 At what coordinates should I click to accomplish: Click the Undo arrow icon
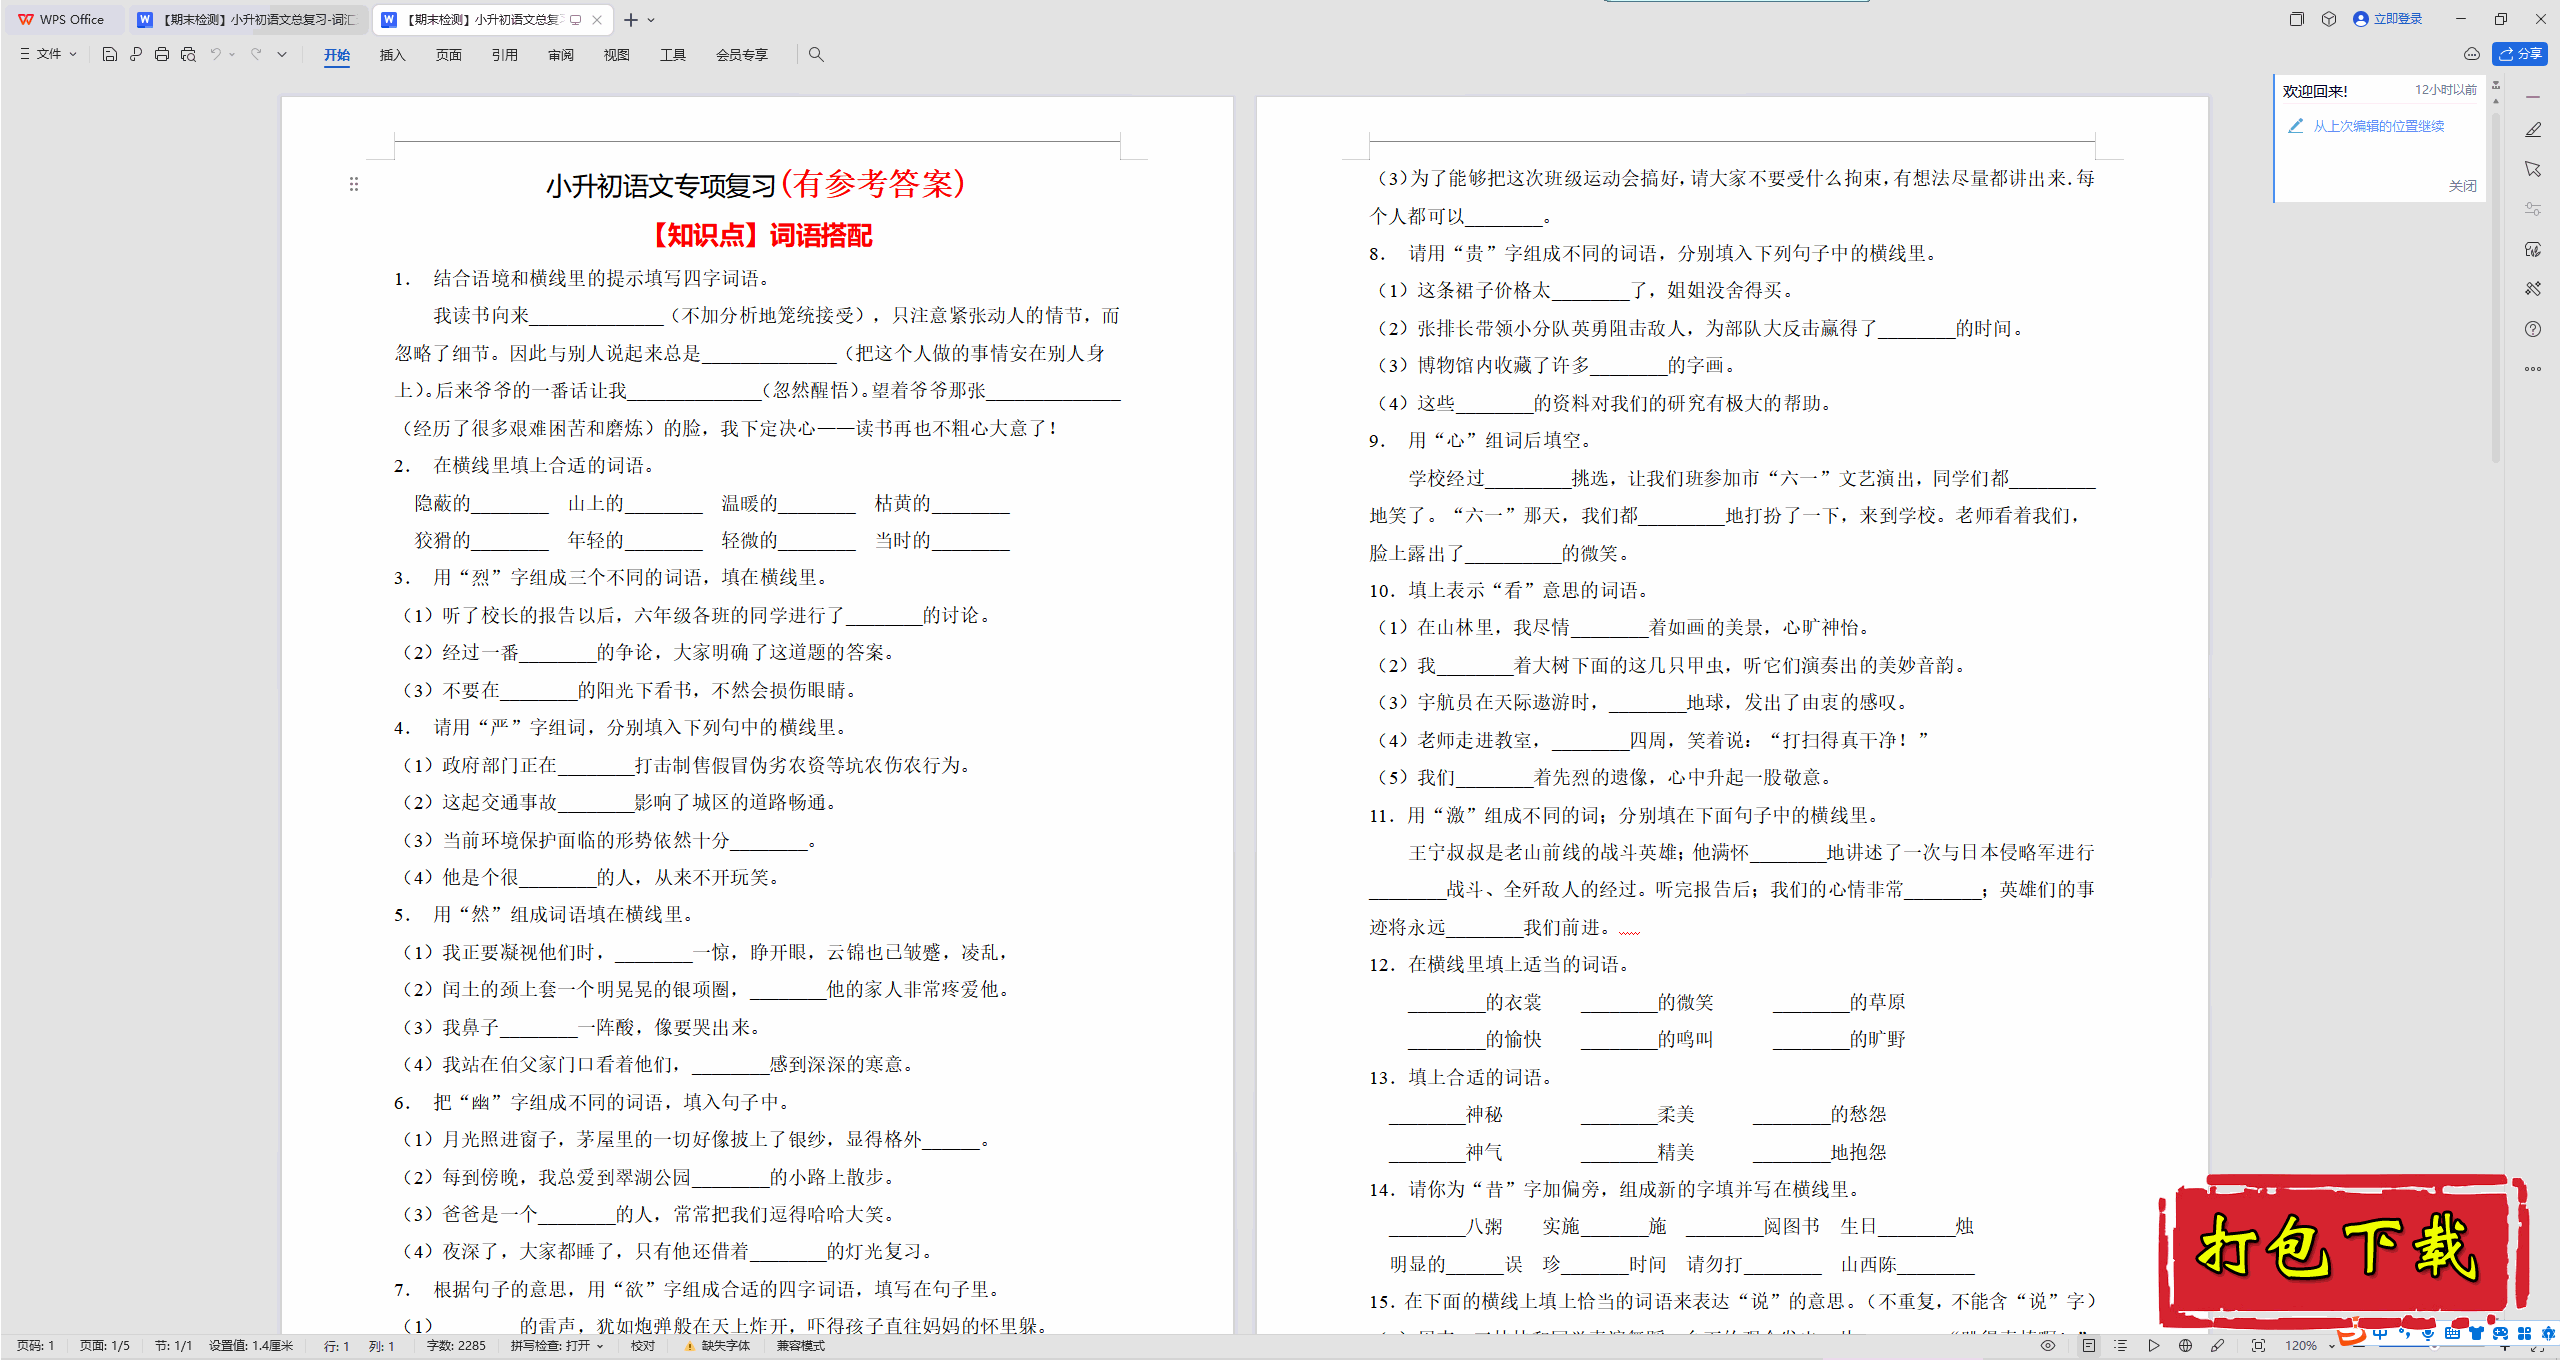pyautogui.click(x=215, y=54)
